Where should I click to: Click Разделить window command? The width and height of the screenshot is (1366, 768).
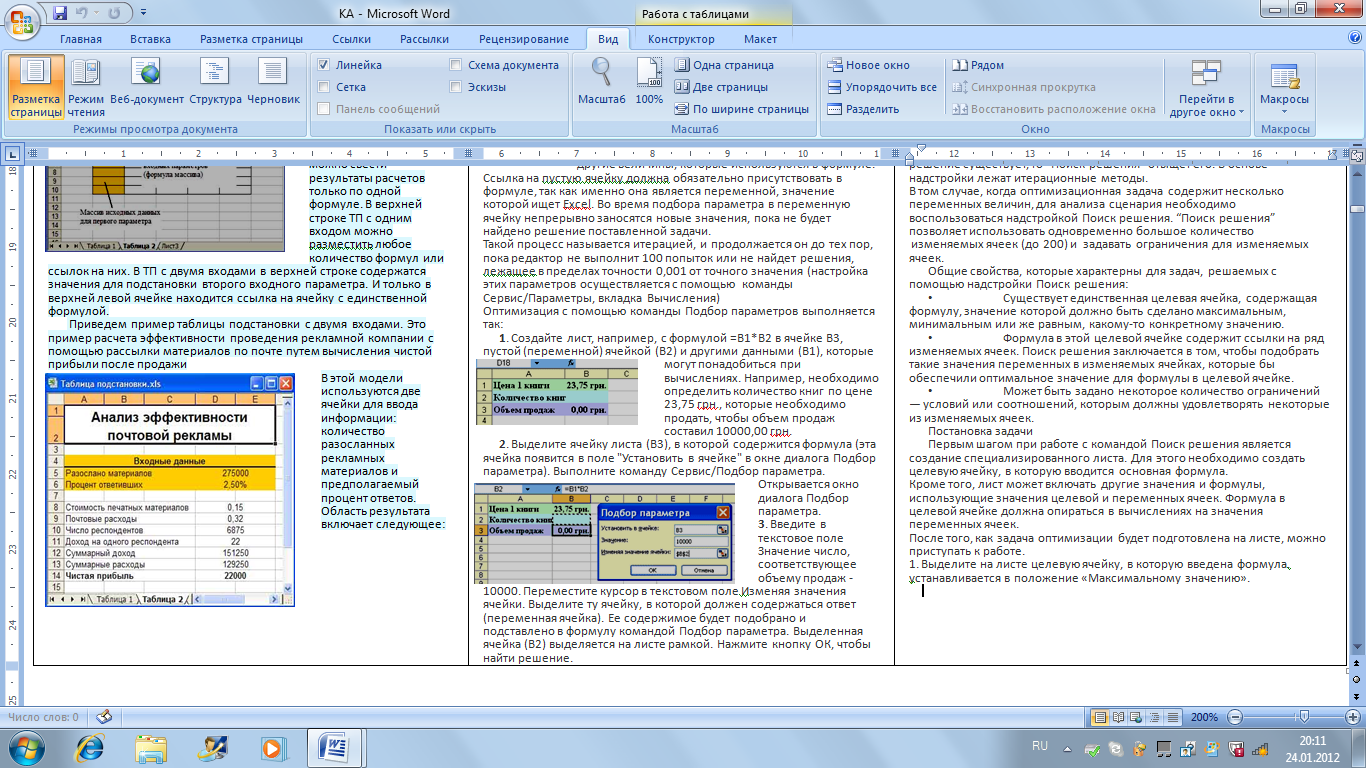pyautogui.click(x=864, y=109)
